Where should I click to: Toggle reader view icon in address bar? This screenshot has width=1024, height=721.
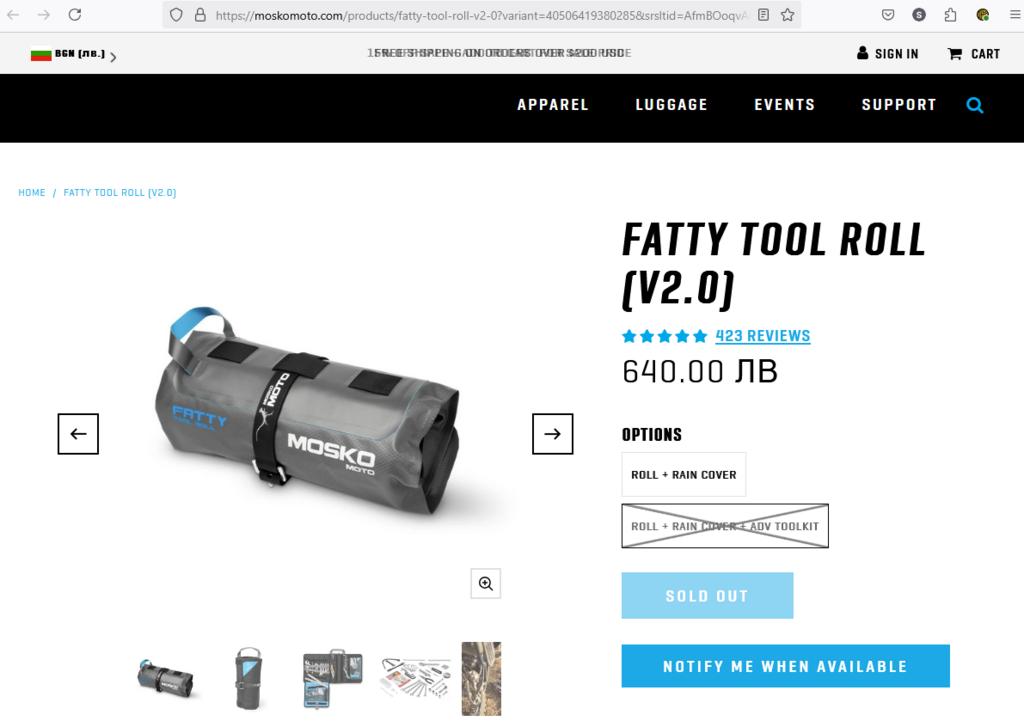(763, 15)
